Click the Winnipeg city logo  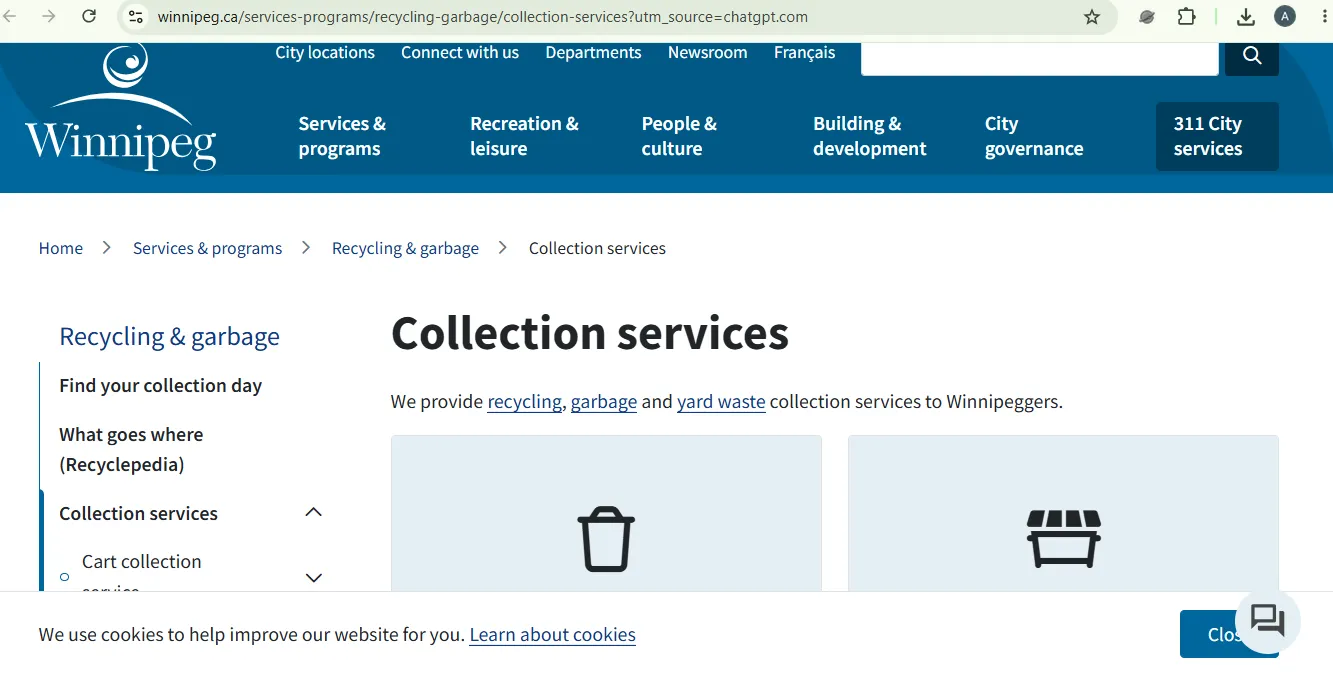click(121, 107)
